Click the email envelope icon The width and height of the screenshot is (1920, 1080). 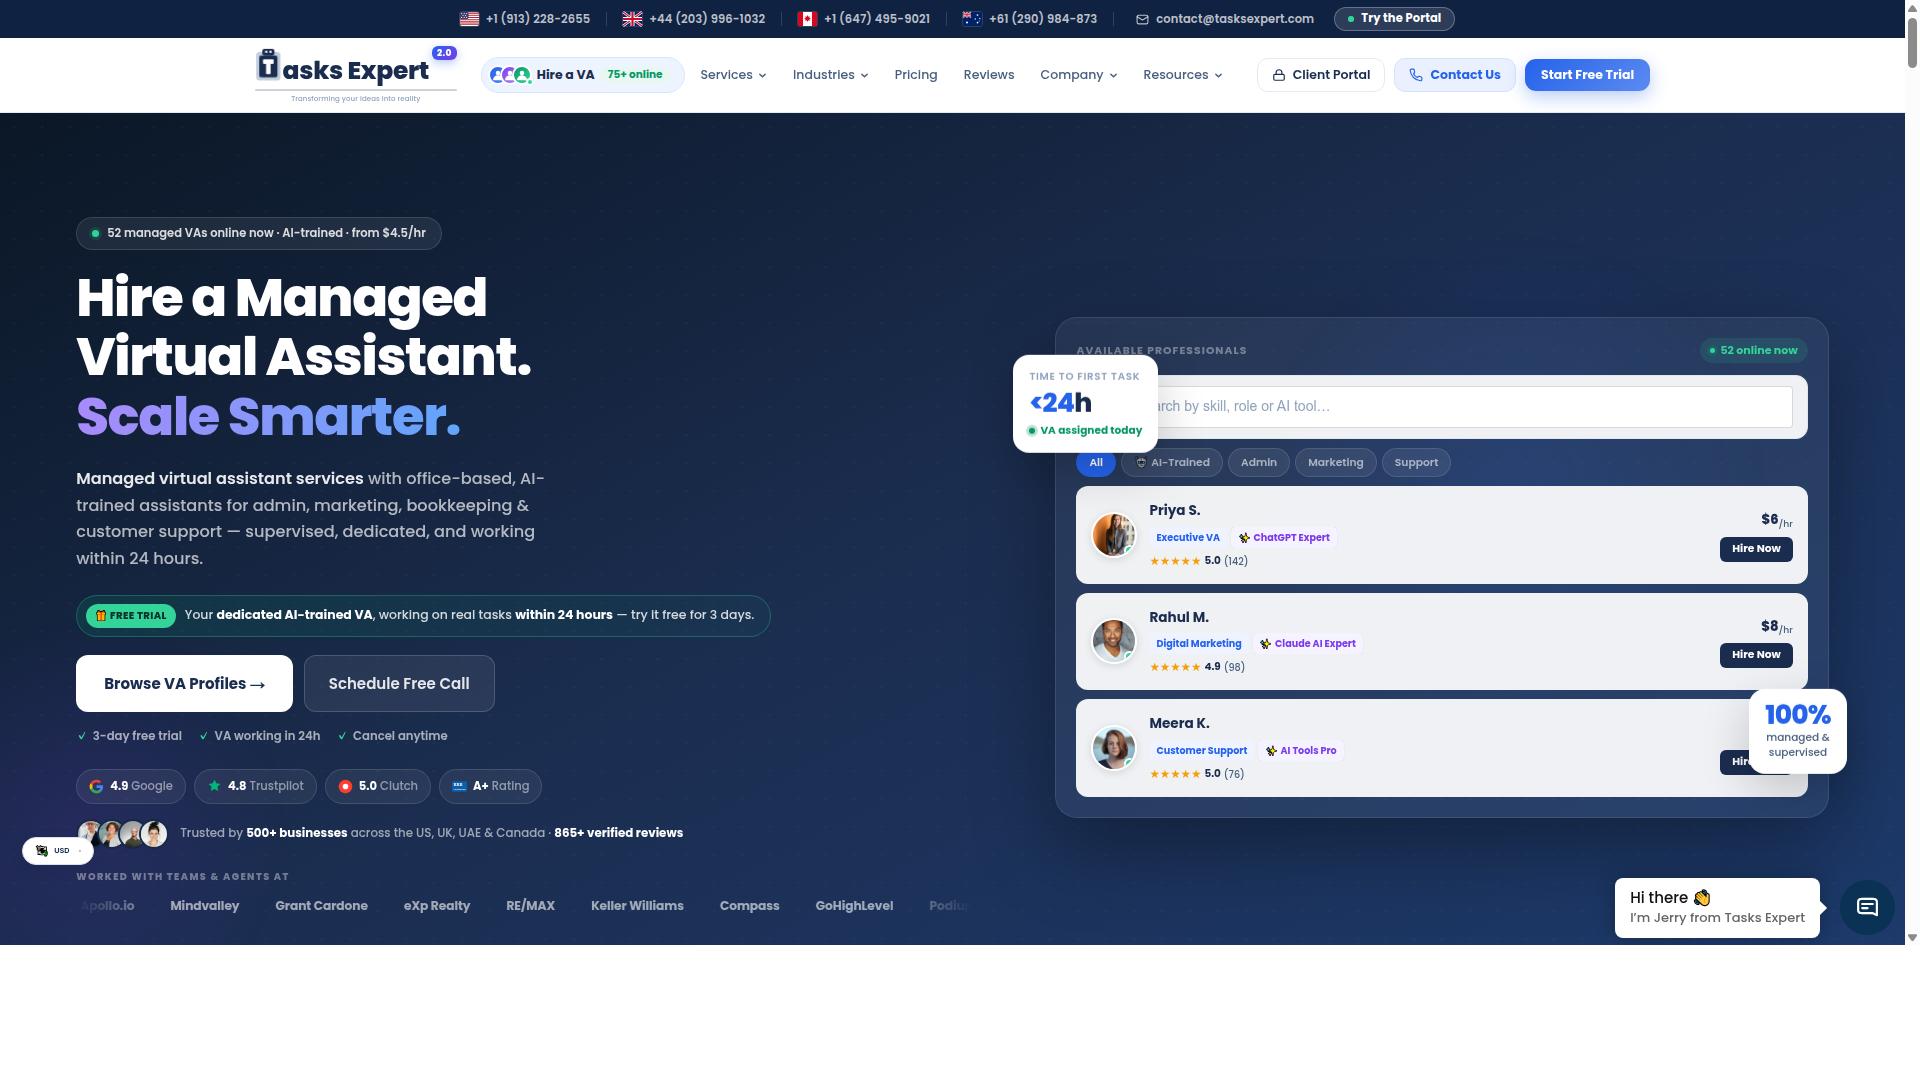tap(1142, 19)
